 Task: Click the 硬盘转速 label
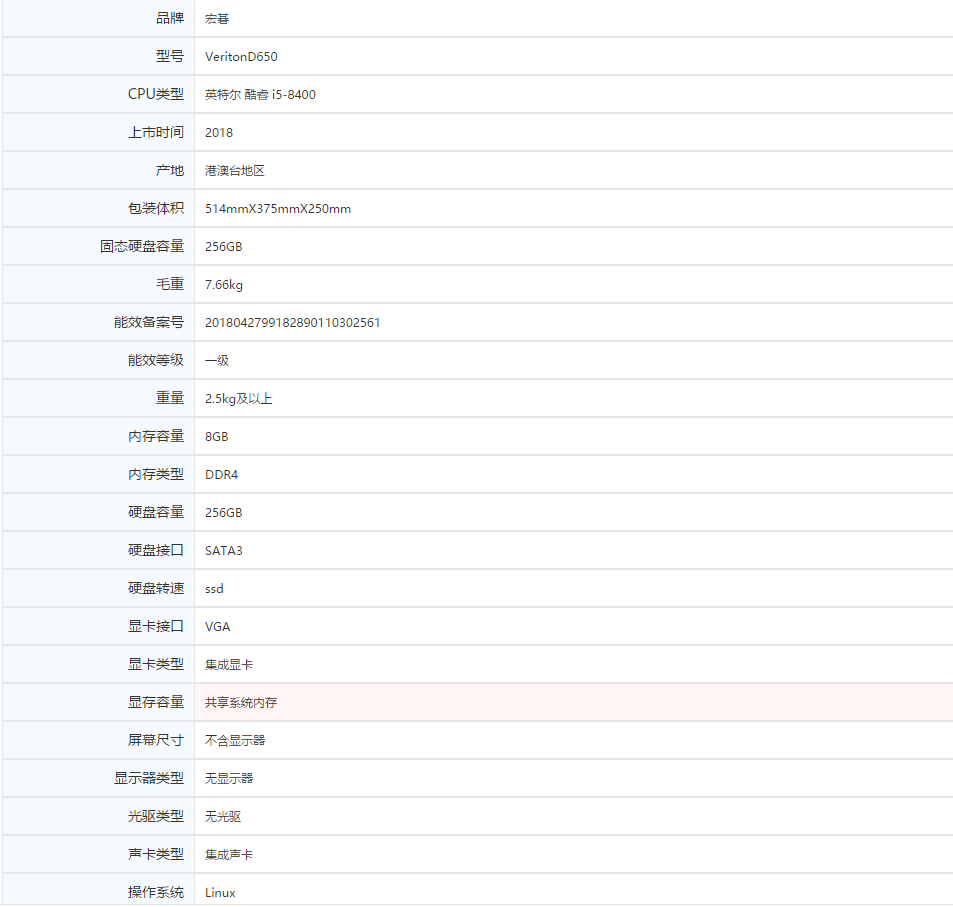pyautogui.click(x=156, y=588)
